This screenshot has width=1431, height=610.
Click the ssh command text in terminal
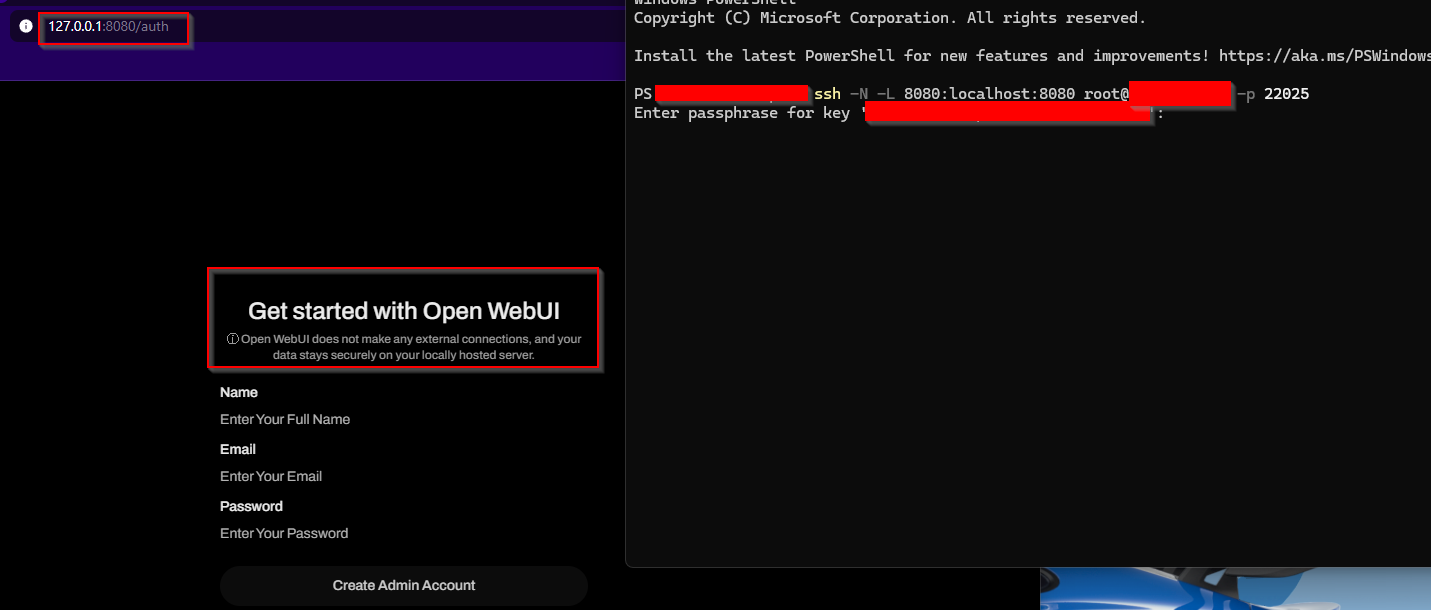827,94
